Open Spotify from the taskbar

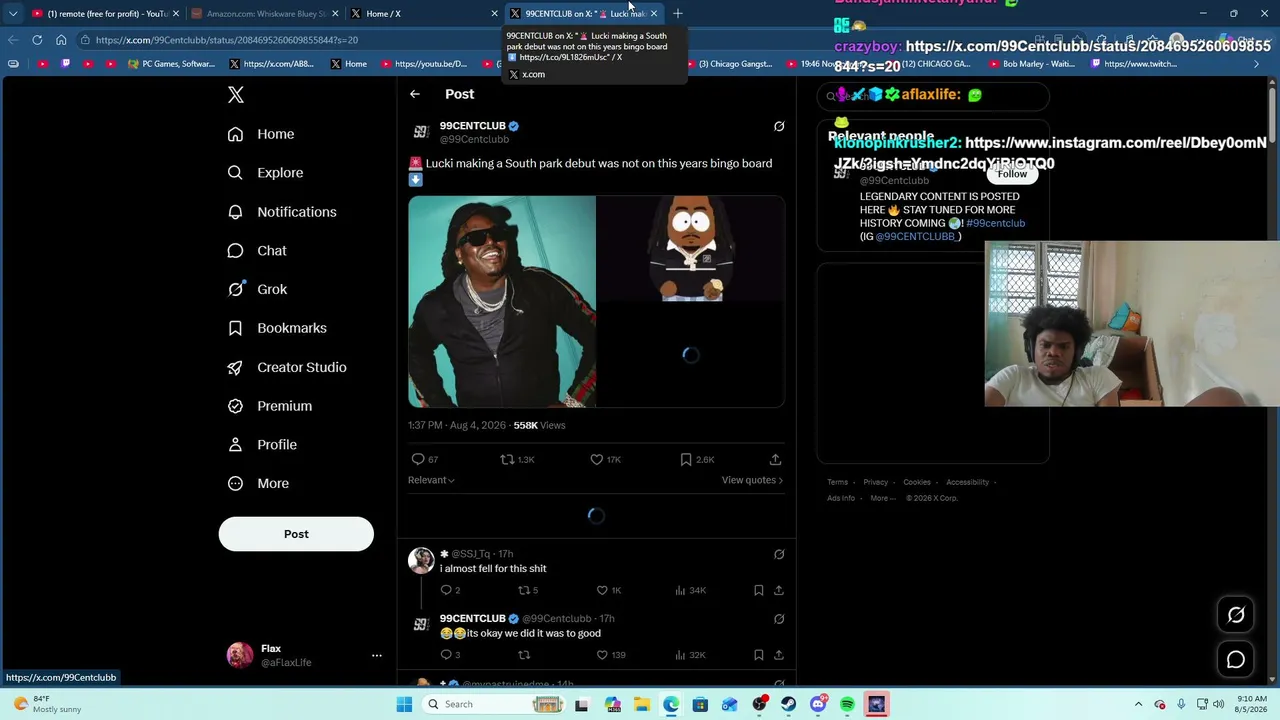848,704
